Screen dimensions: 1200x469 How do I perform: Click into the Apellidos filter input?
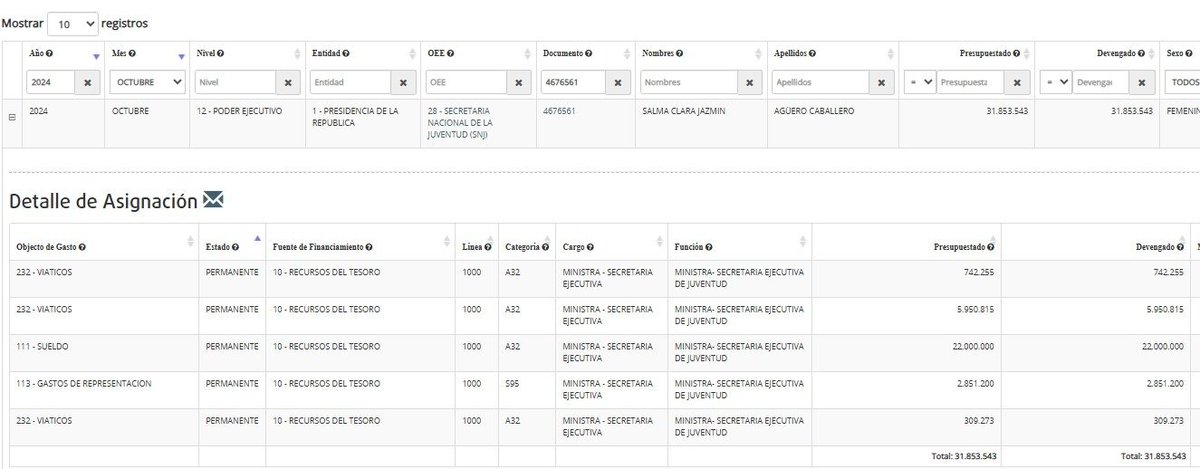(x=821, y=82)
